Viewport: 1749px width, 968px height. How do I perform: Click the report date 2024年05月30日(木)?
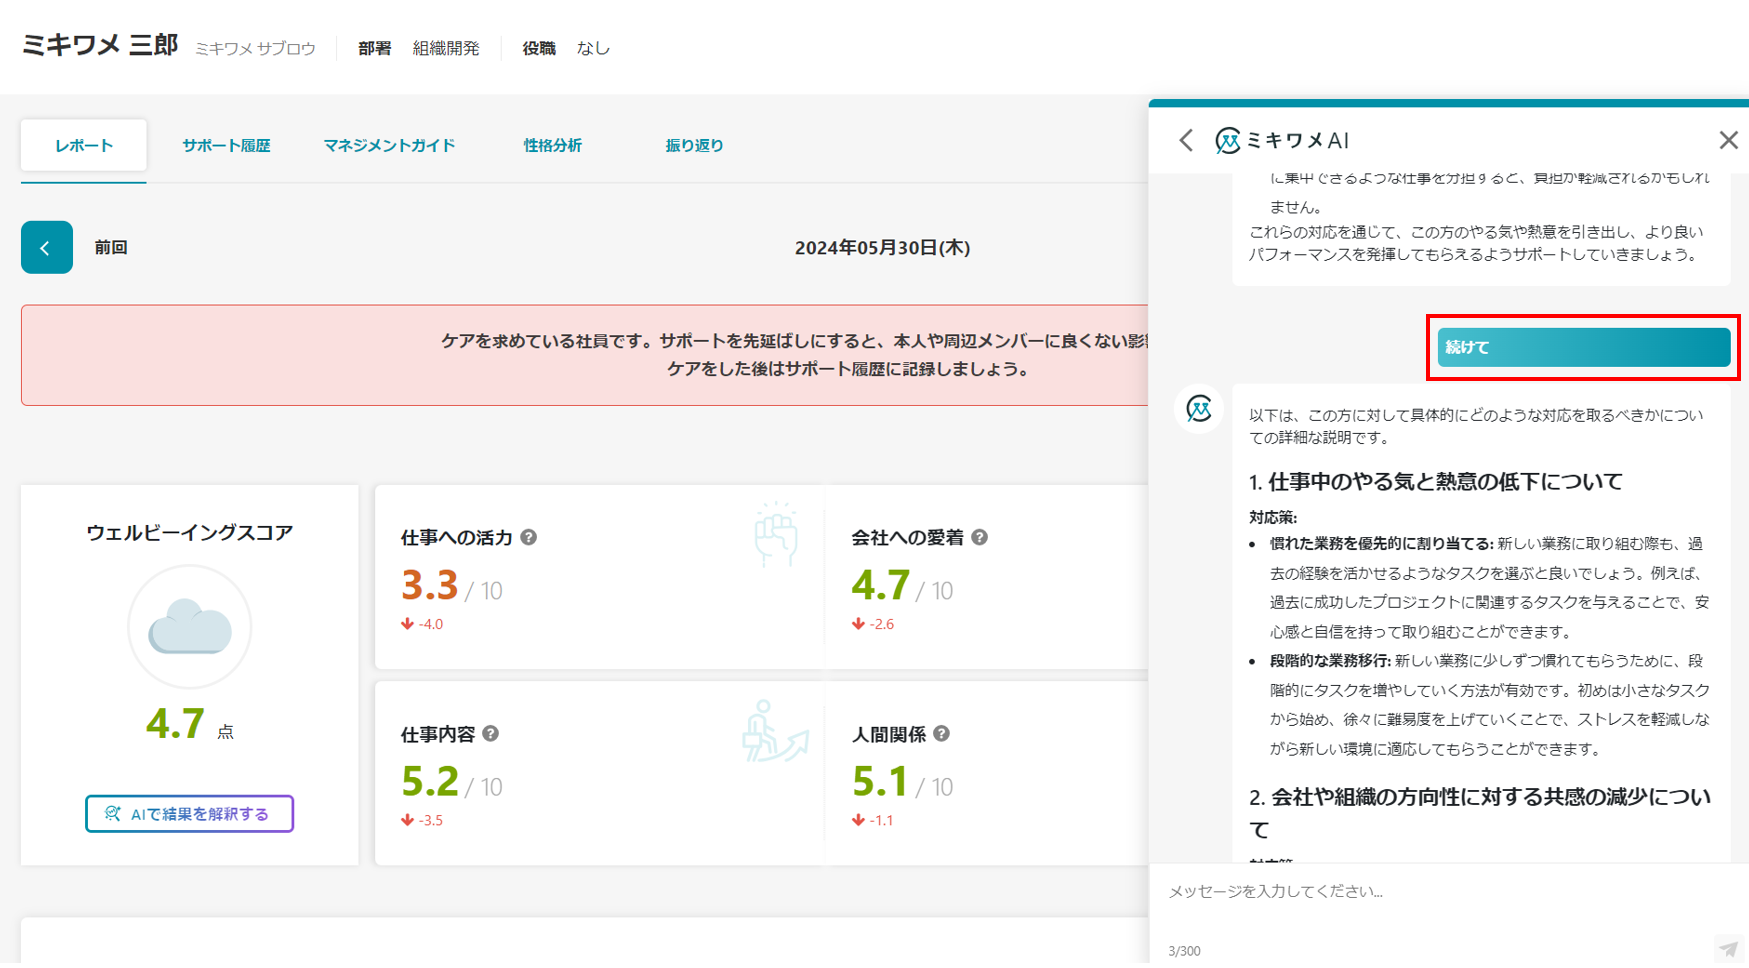pos(882,248)
